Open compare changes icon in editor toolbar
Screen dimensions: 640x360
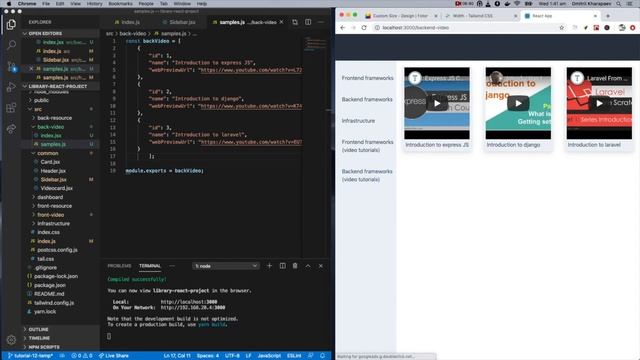[x=295, y=22]
